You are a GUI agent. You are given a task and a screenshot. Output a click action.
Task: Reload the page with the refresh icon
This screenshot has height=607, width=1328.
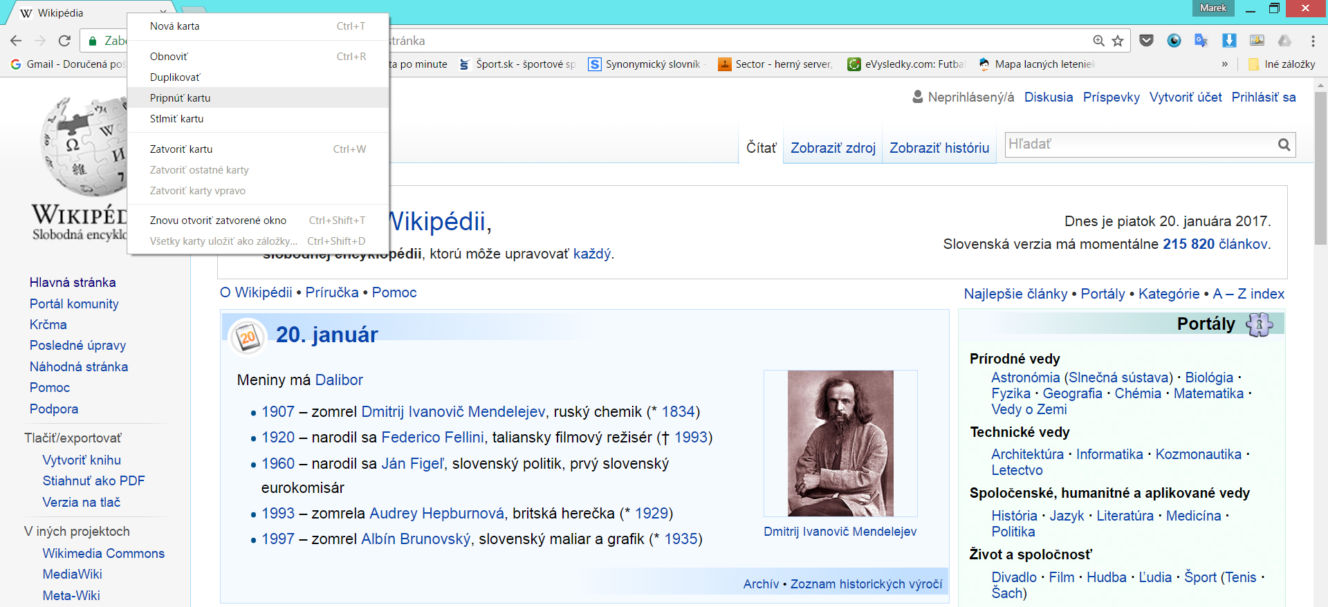click(64, 41)
